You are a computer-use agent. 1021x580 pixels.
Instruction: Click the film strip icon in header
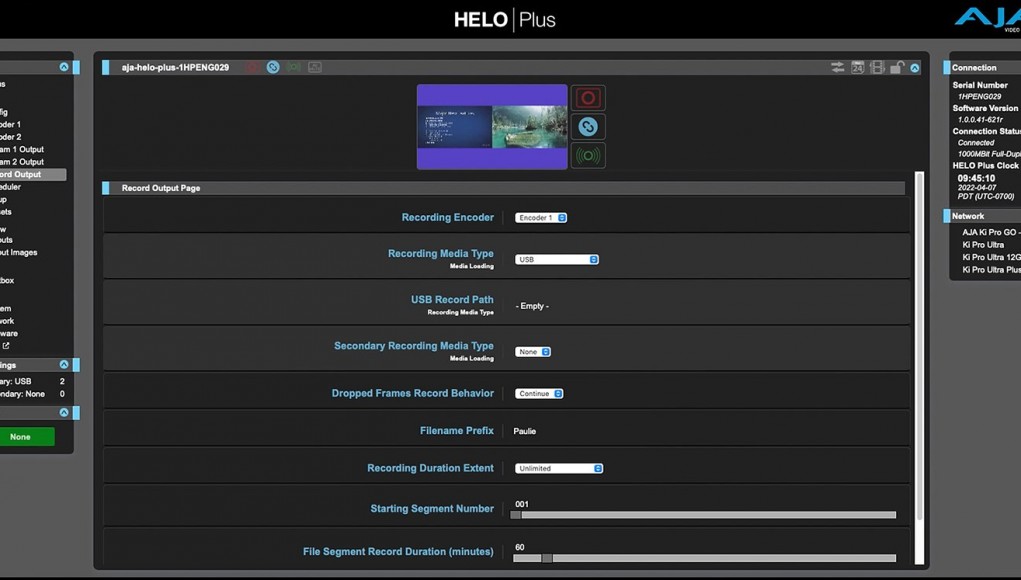click(x=877, y=67)
